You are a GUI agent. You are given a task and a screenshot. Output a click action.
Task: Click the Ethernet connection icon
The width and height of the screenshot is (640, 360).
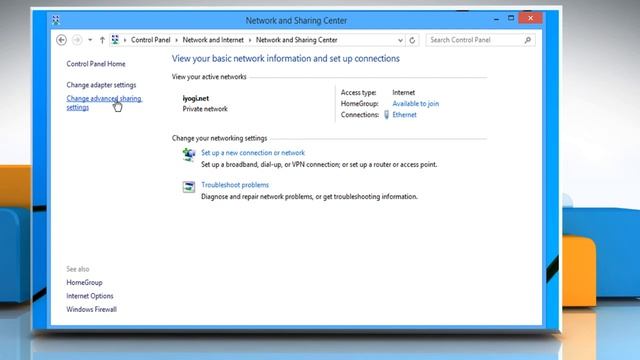(386, 115)
